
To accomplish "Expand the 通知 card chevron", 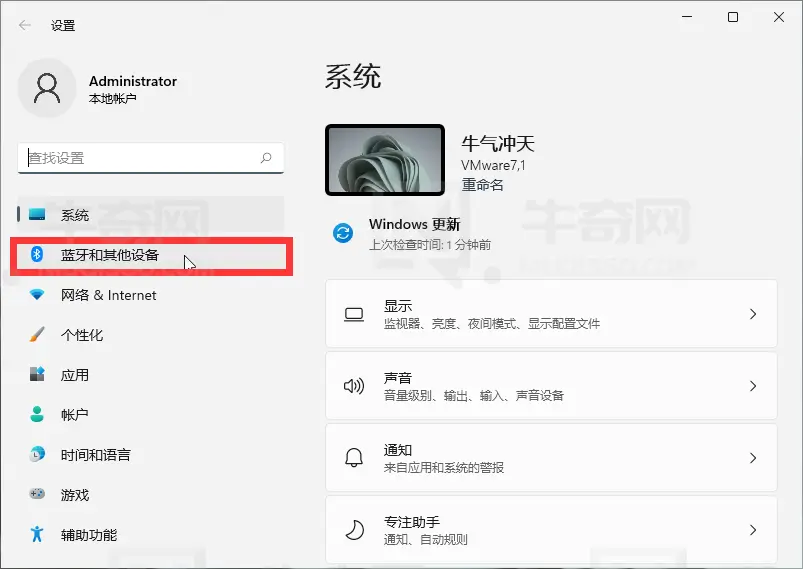I will (x=753, y=457).
